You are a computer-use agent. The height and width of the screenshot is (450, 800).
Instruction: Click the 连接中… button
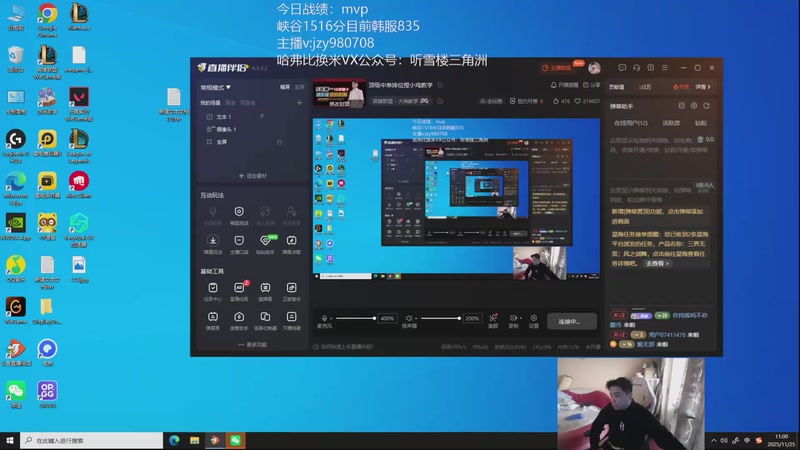click(571, 321)
